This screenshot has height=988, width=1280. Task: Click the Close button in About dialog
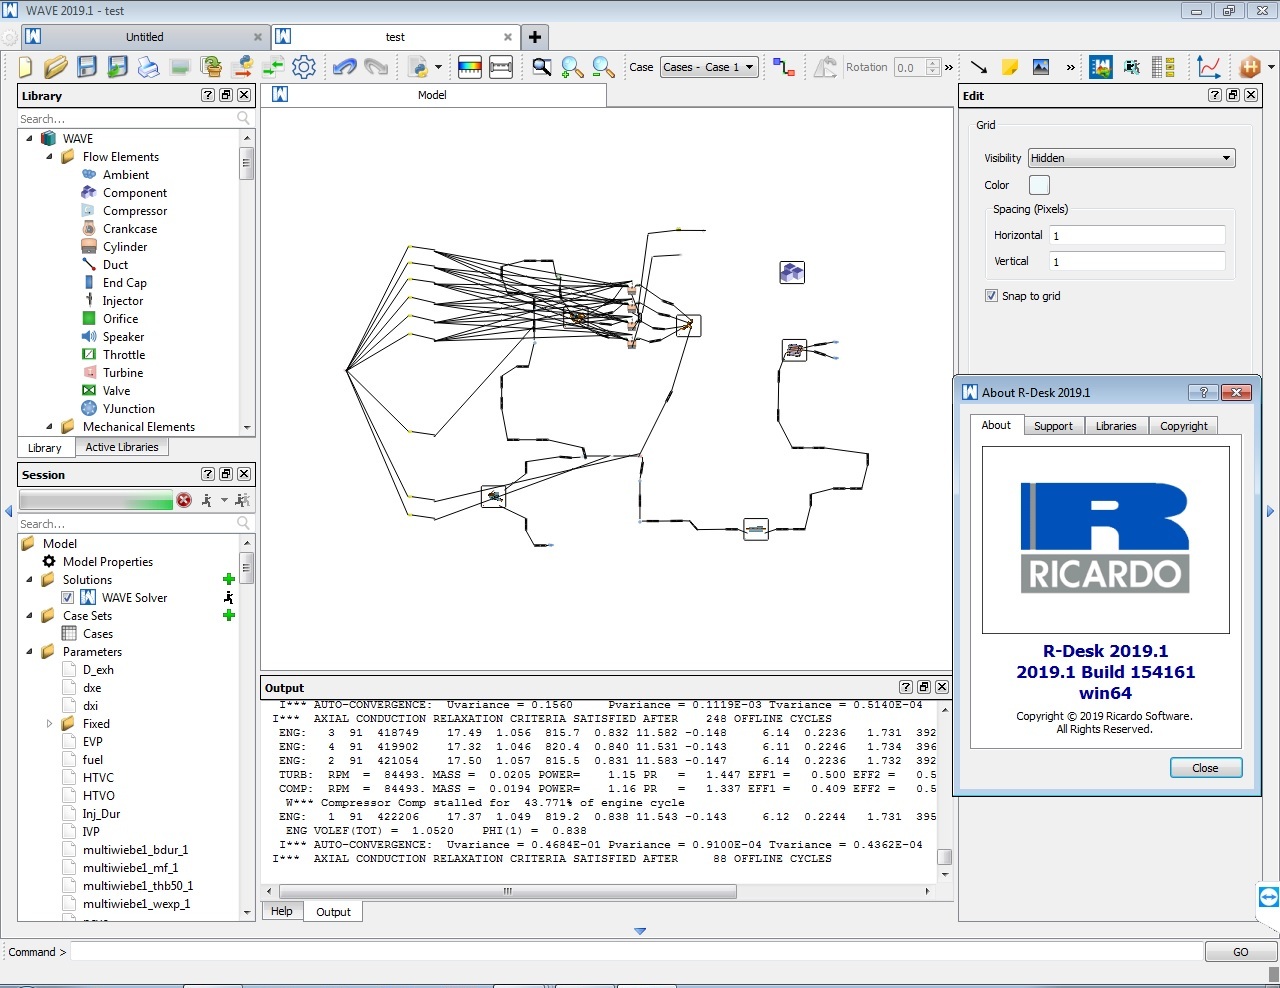[x=1205, y=768]
